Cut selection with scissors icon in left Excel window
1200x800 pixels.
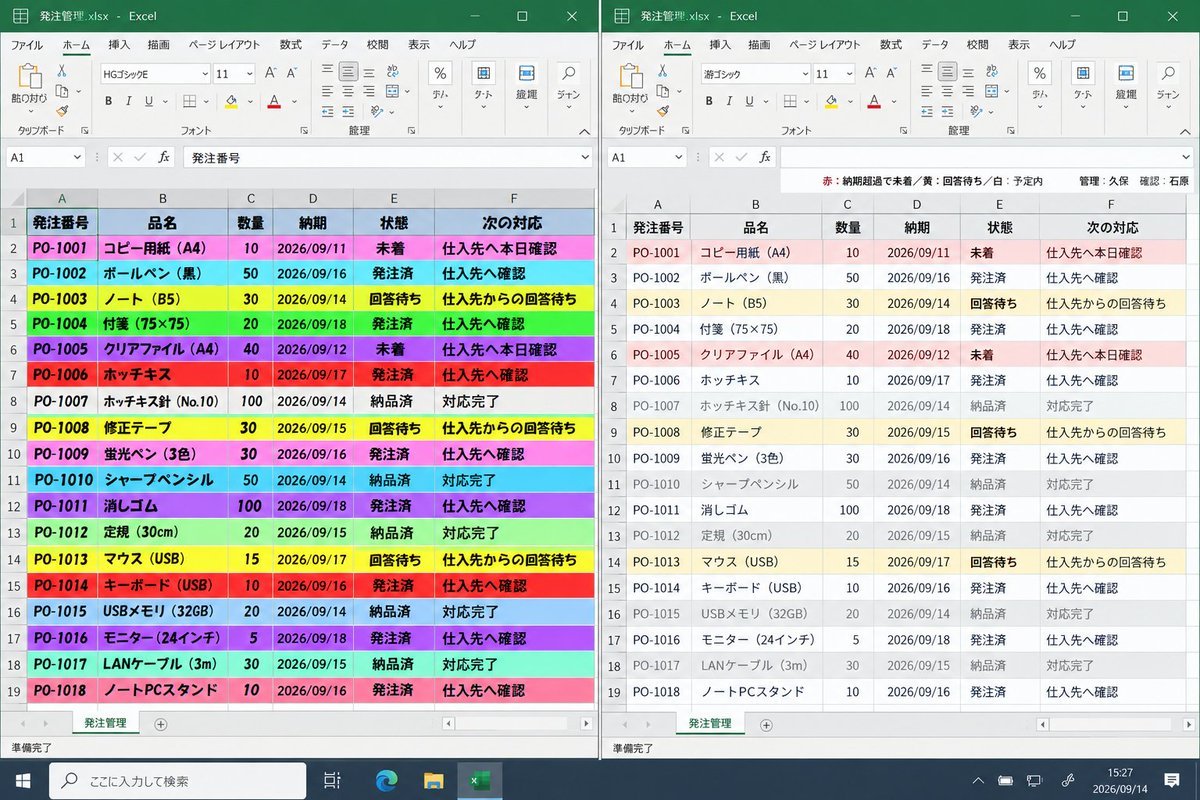click(x=62, y=72)
